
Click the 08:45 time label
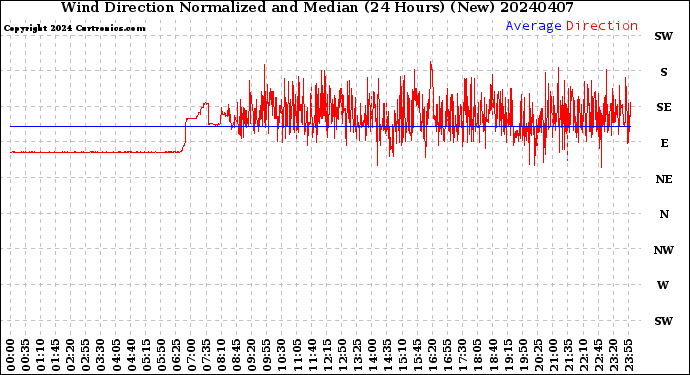237,355
